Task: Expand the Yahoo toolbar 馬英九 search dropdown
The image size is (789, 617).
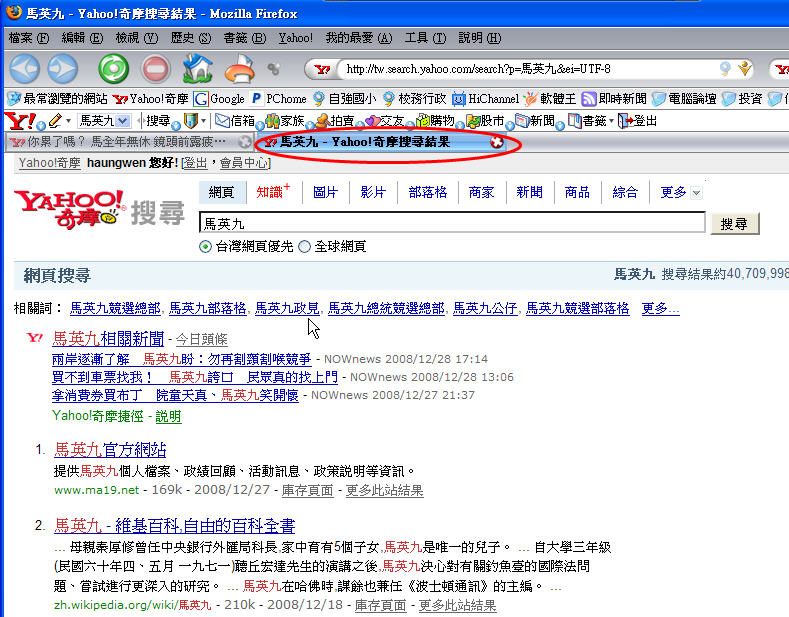Action: [x=123, y=121]
